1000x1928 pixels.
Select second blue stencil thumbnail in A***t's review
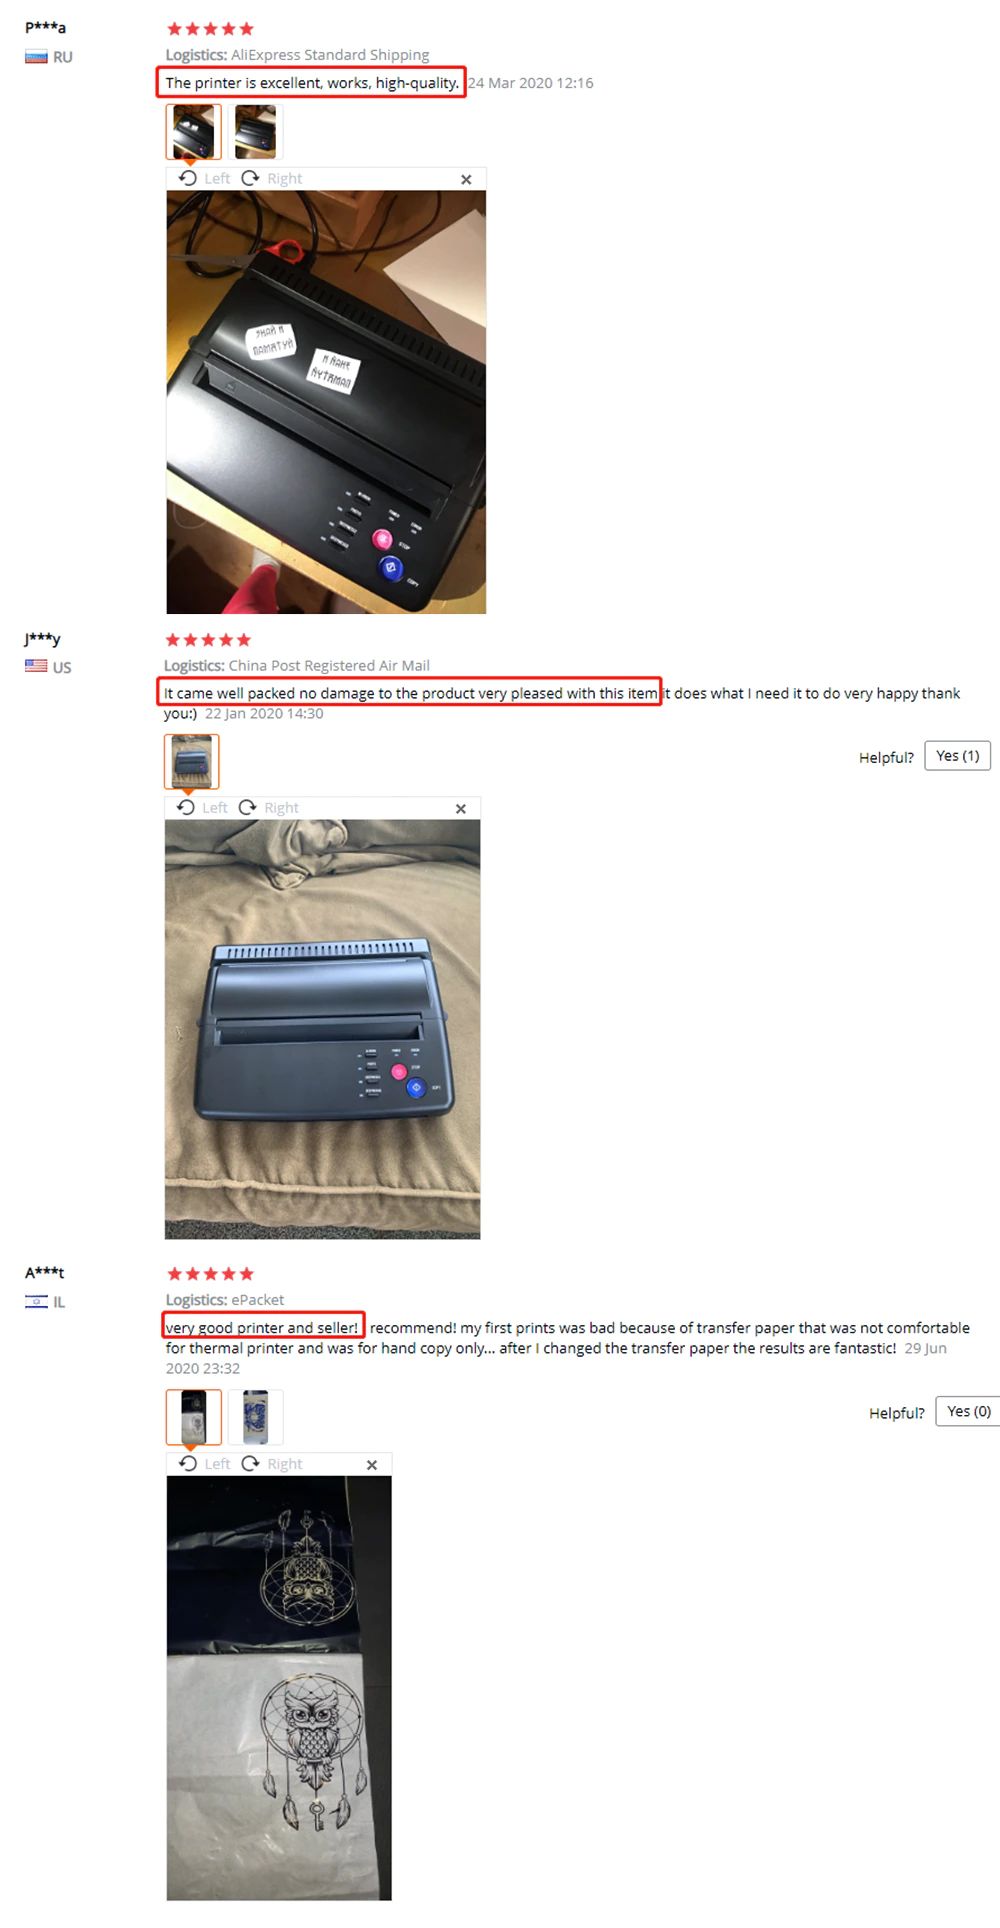tap(255, 1417)
